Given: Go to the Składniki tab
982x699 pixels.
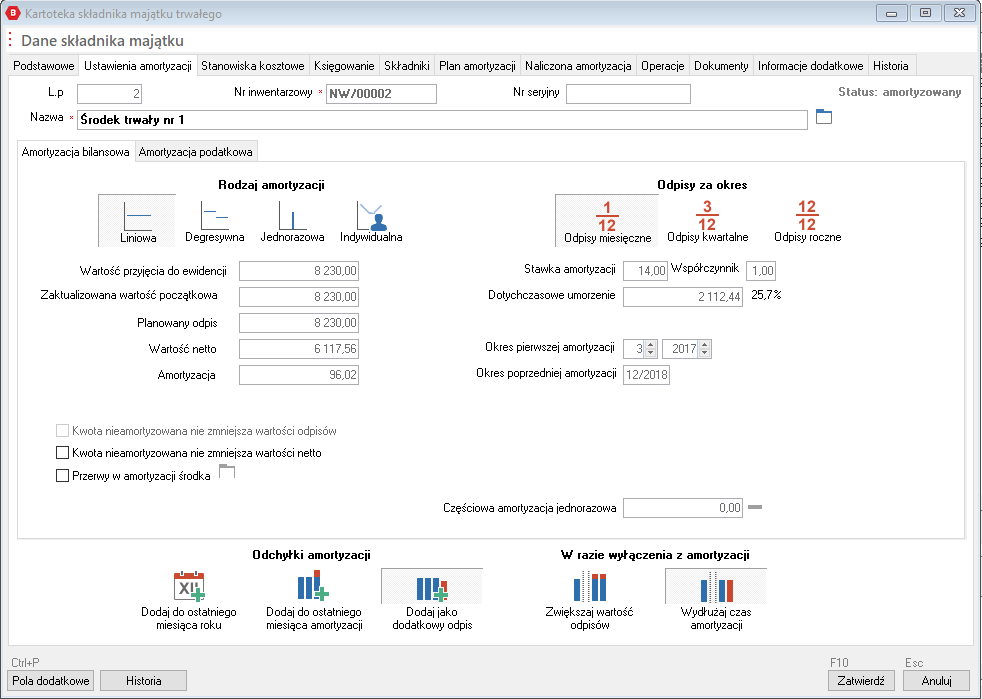Looking at the screenshot, I should tap(407, 66).
